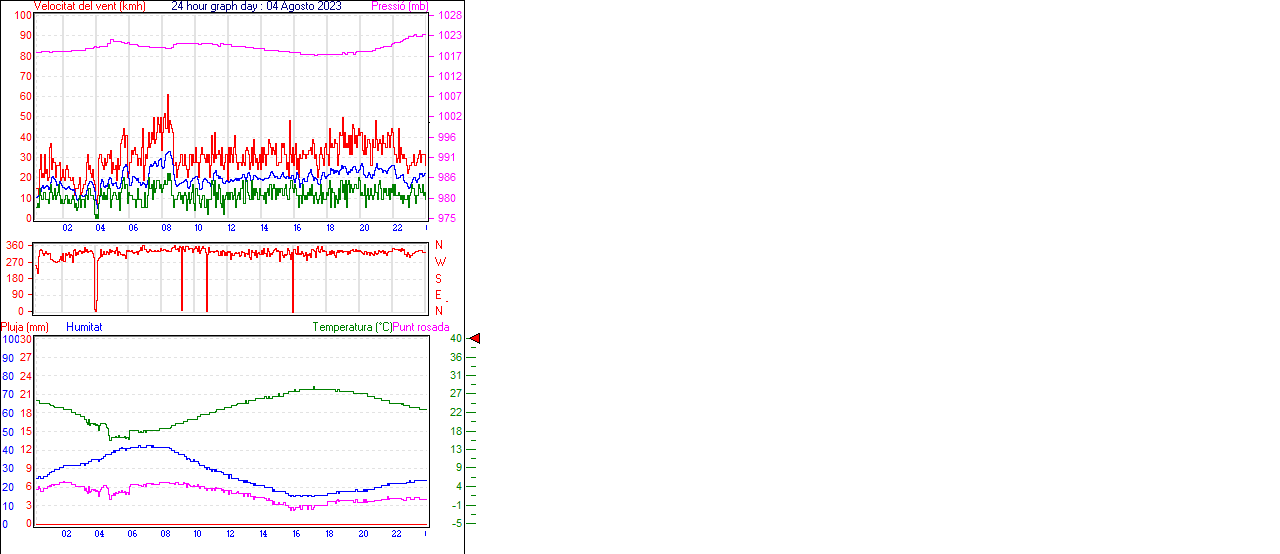Click the wind gust peak near 08 hours
Image resolution: width=1280 pixels, height=554 pixels.
168,96
